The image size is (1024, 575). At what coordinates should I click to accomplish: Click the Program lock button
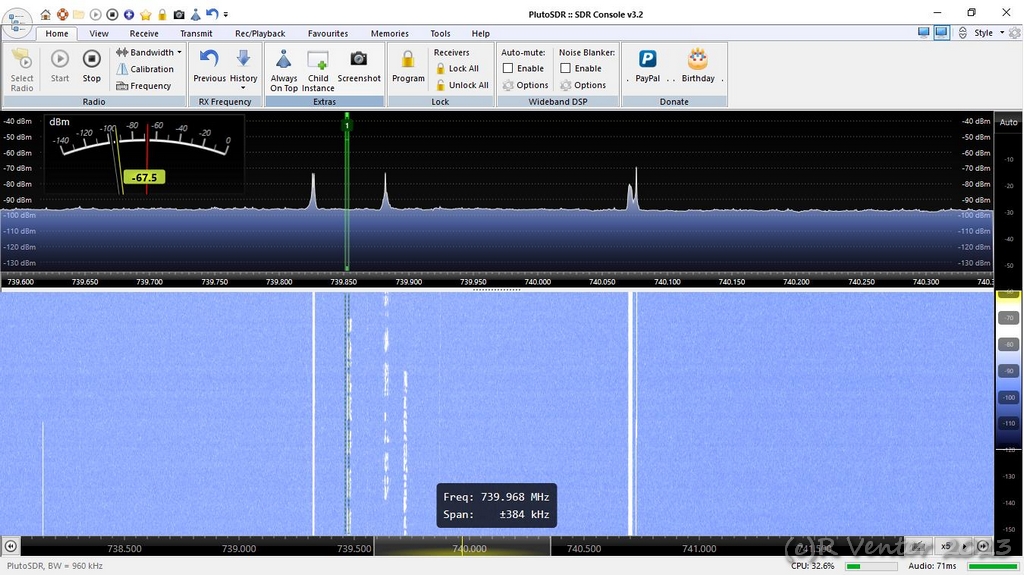408,67
